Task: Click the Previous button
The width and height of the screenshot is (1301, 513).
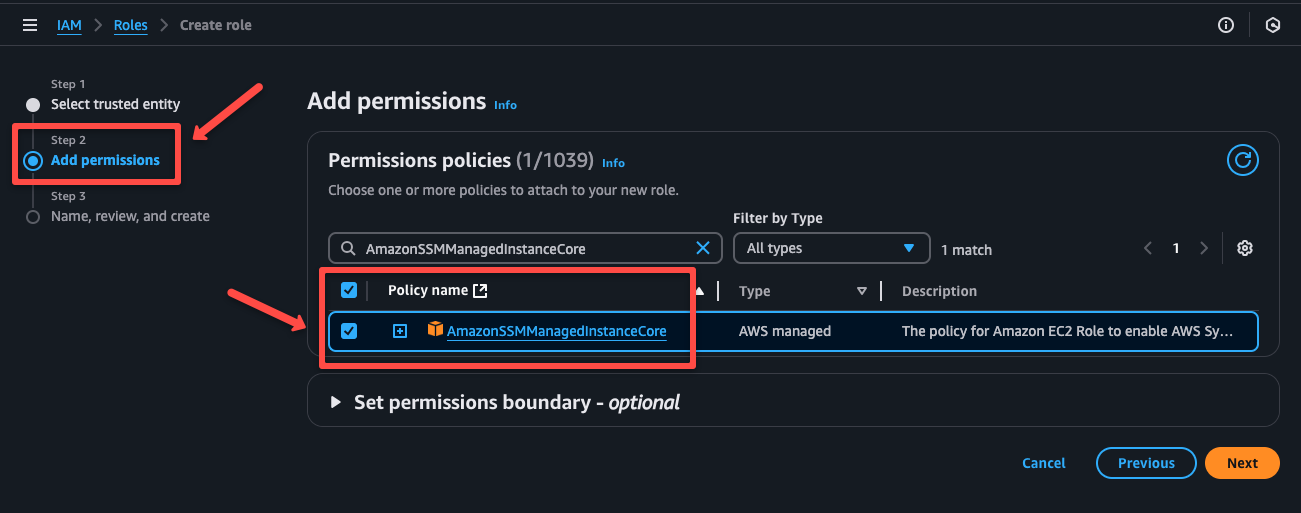Action: [x=1146, y=463]
